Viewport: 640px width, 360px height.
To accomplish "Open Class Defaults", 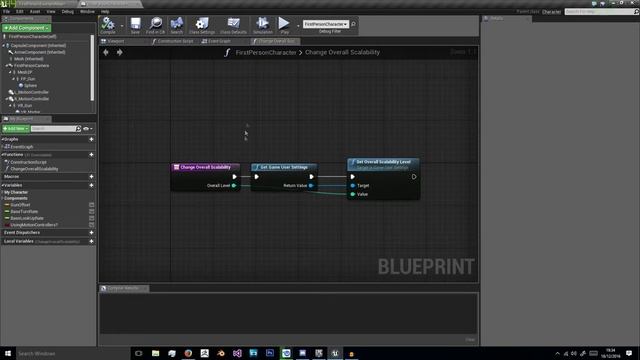I will 233,25.
